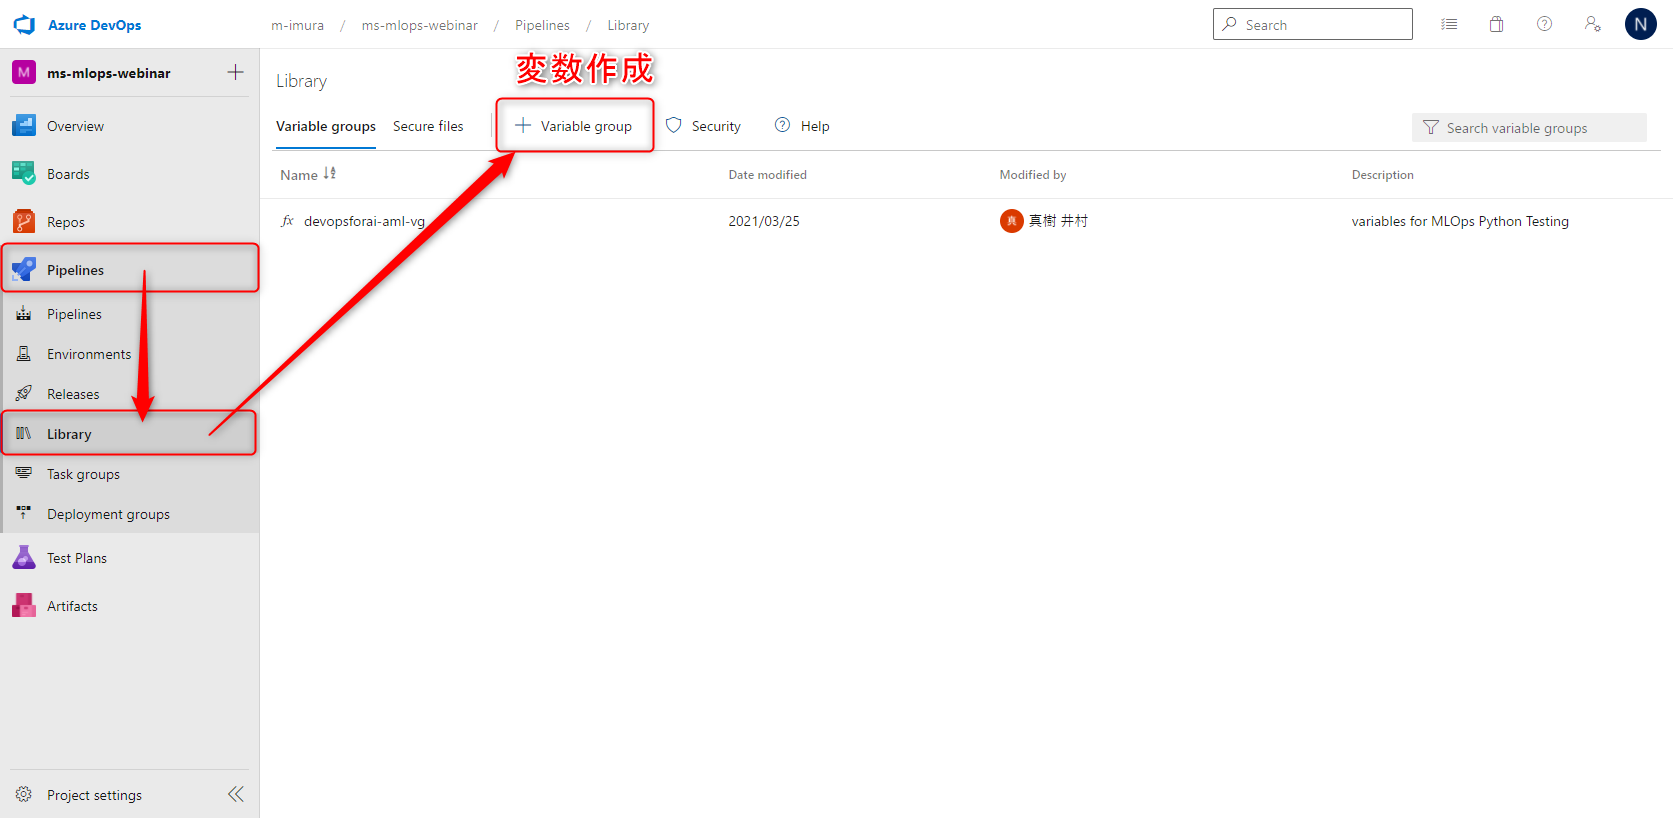
Task: Open m-imura breadcrumb link
Action: tap(298, 25)
